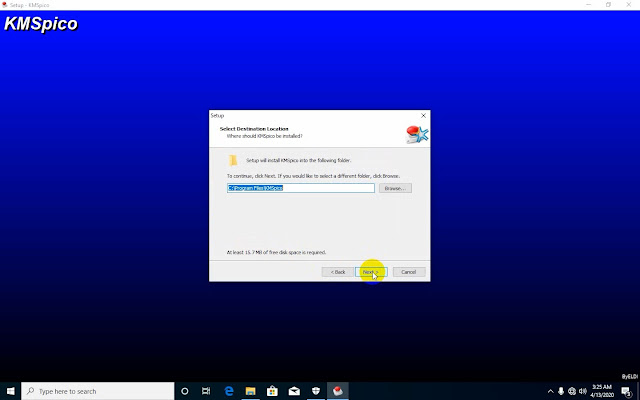Click the free disk space requirement text
Screen dimensions: 640x400
(x=276, y=252)
